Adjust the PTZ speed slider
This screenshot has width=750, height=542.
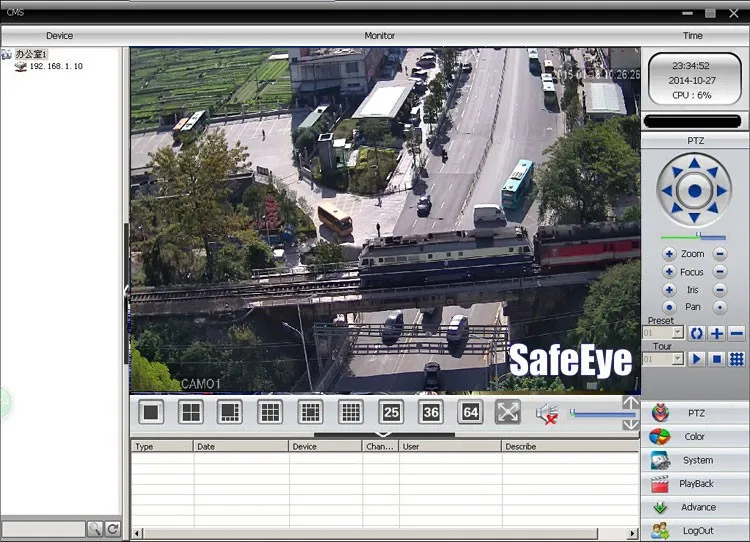(693, 236)
